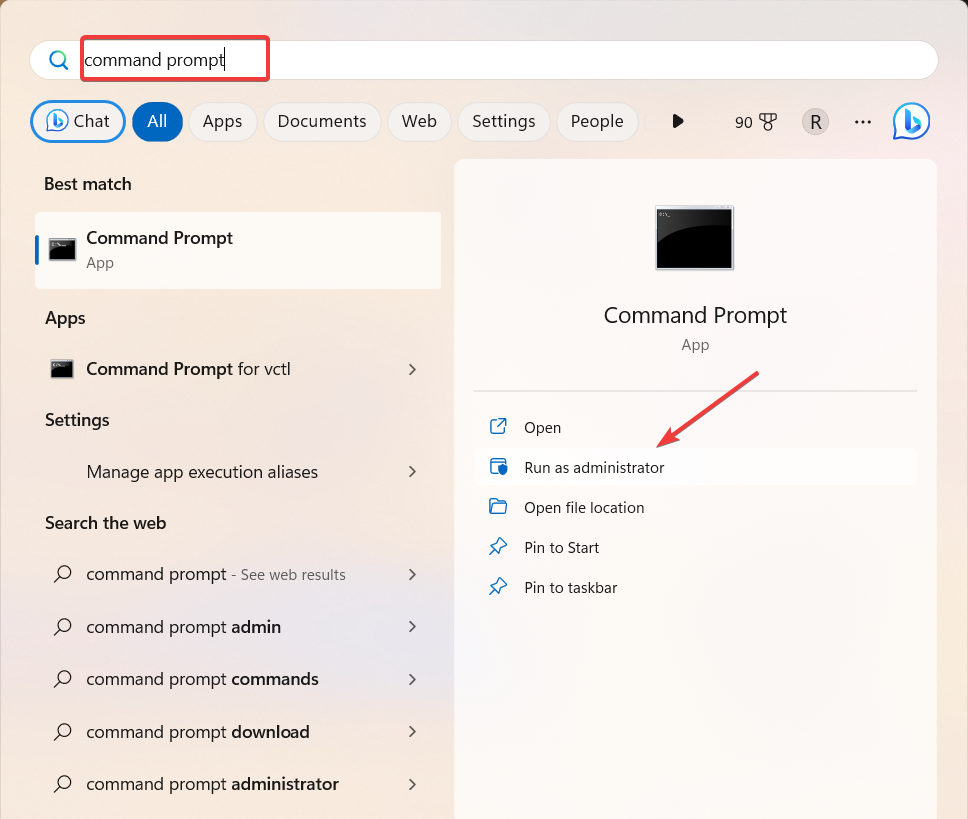The height and width of the screenshot is (819, 968).
Task: Click the search text field containing 'command prompt'
Action: click(484, 60)
